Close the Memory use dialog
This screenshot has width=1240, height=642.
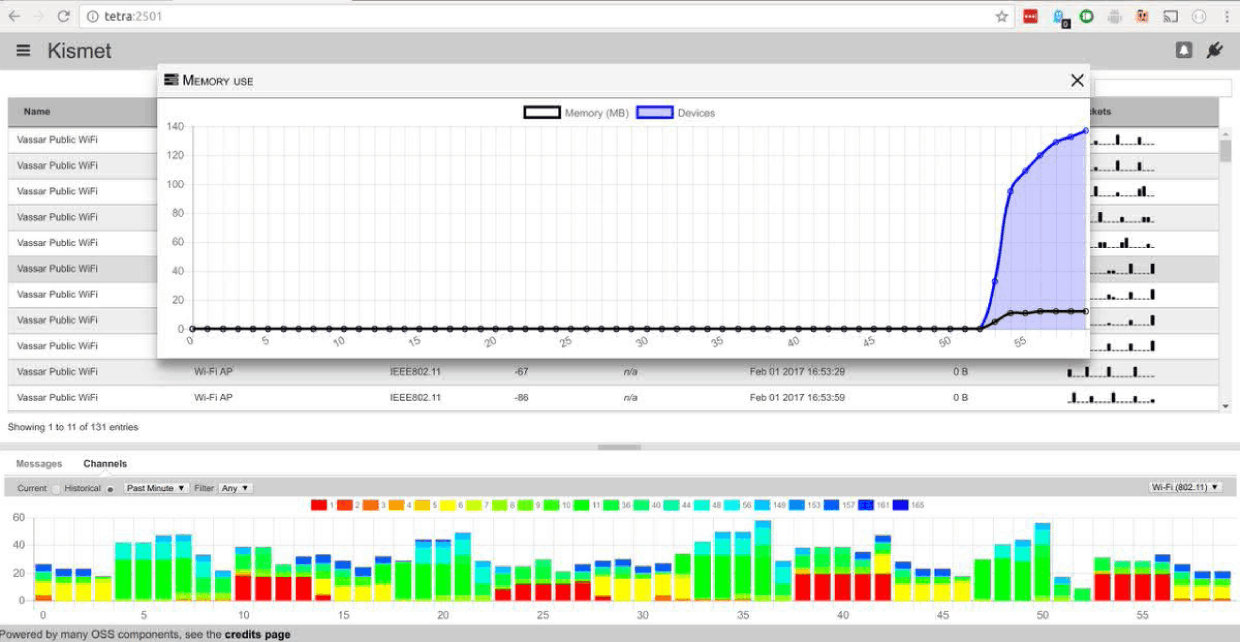click(x=1077, y=80)
